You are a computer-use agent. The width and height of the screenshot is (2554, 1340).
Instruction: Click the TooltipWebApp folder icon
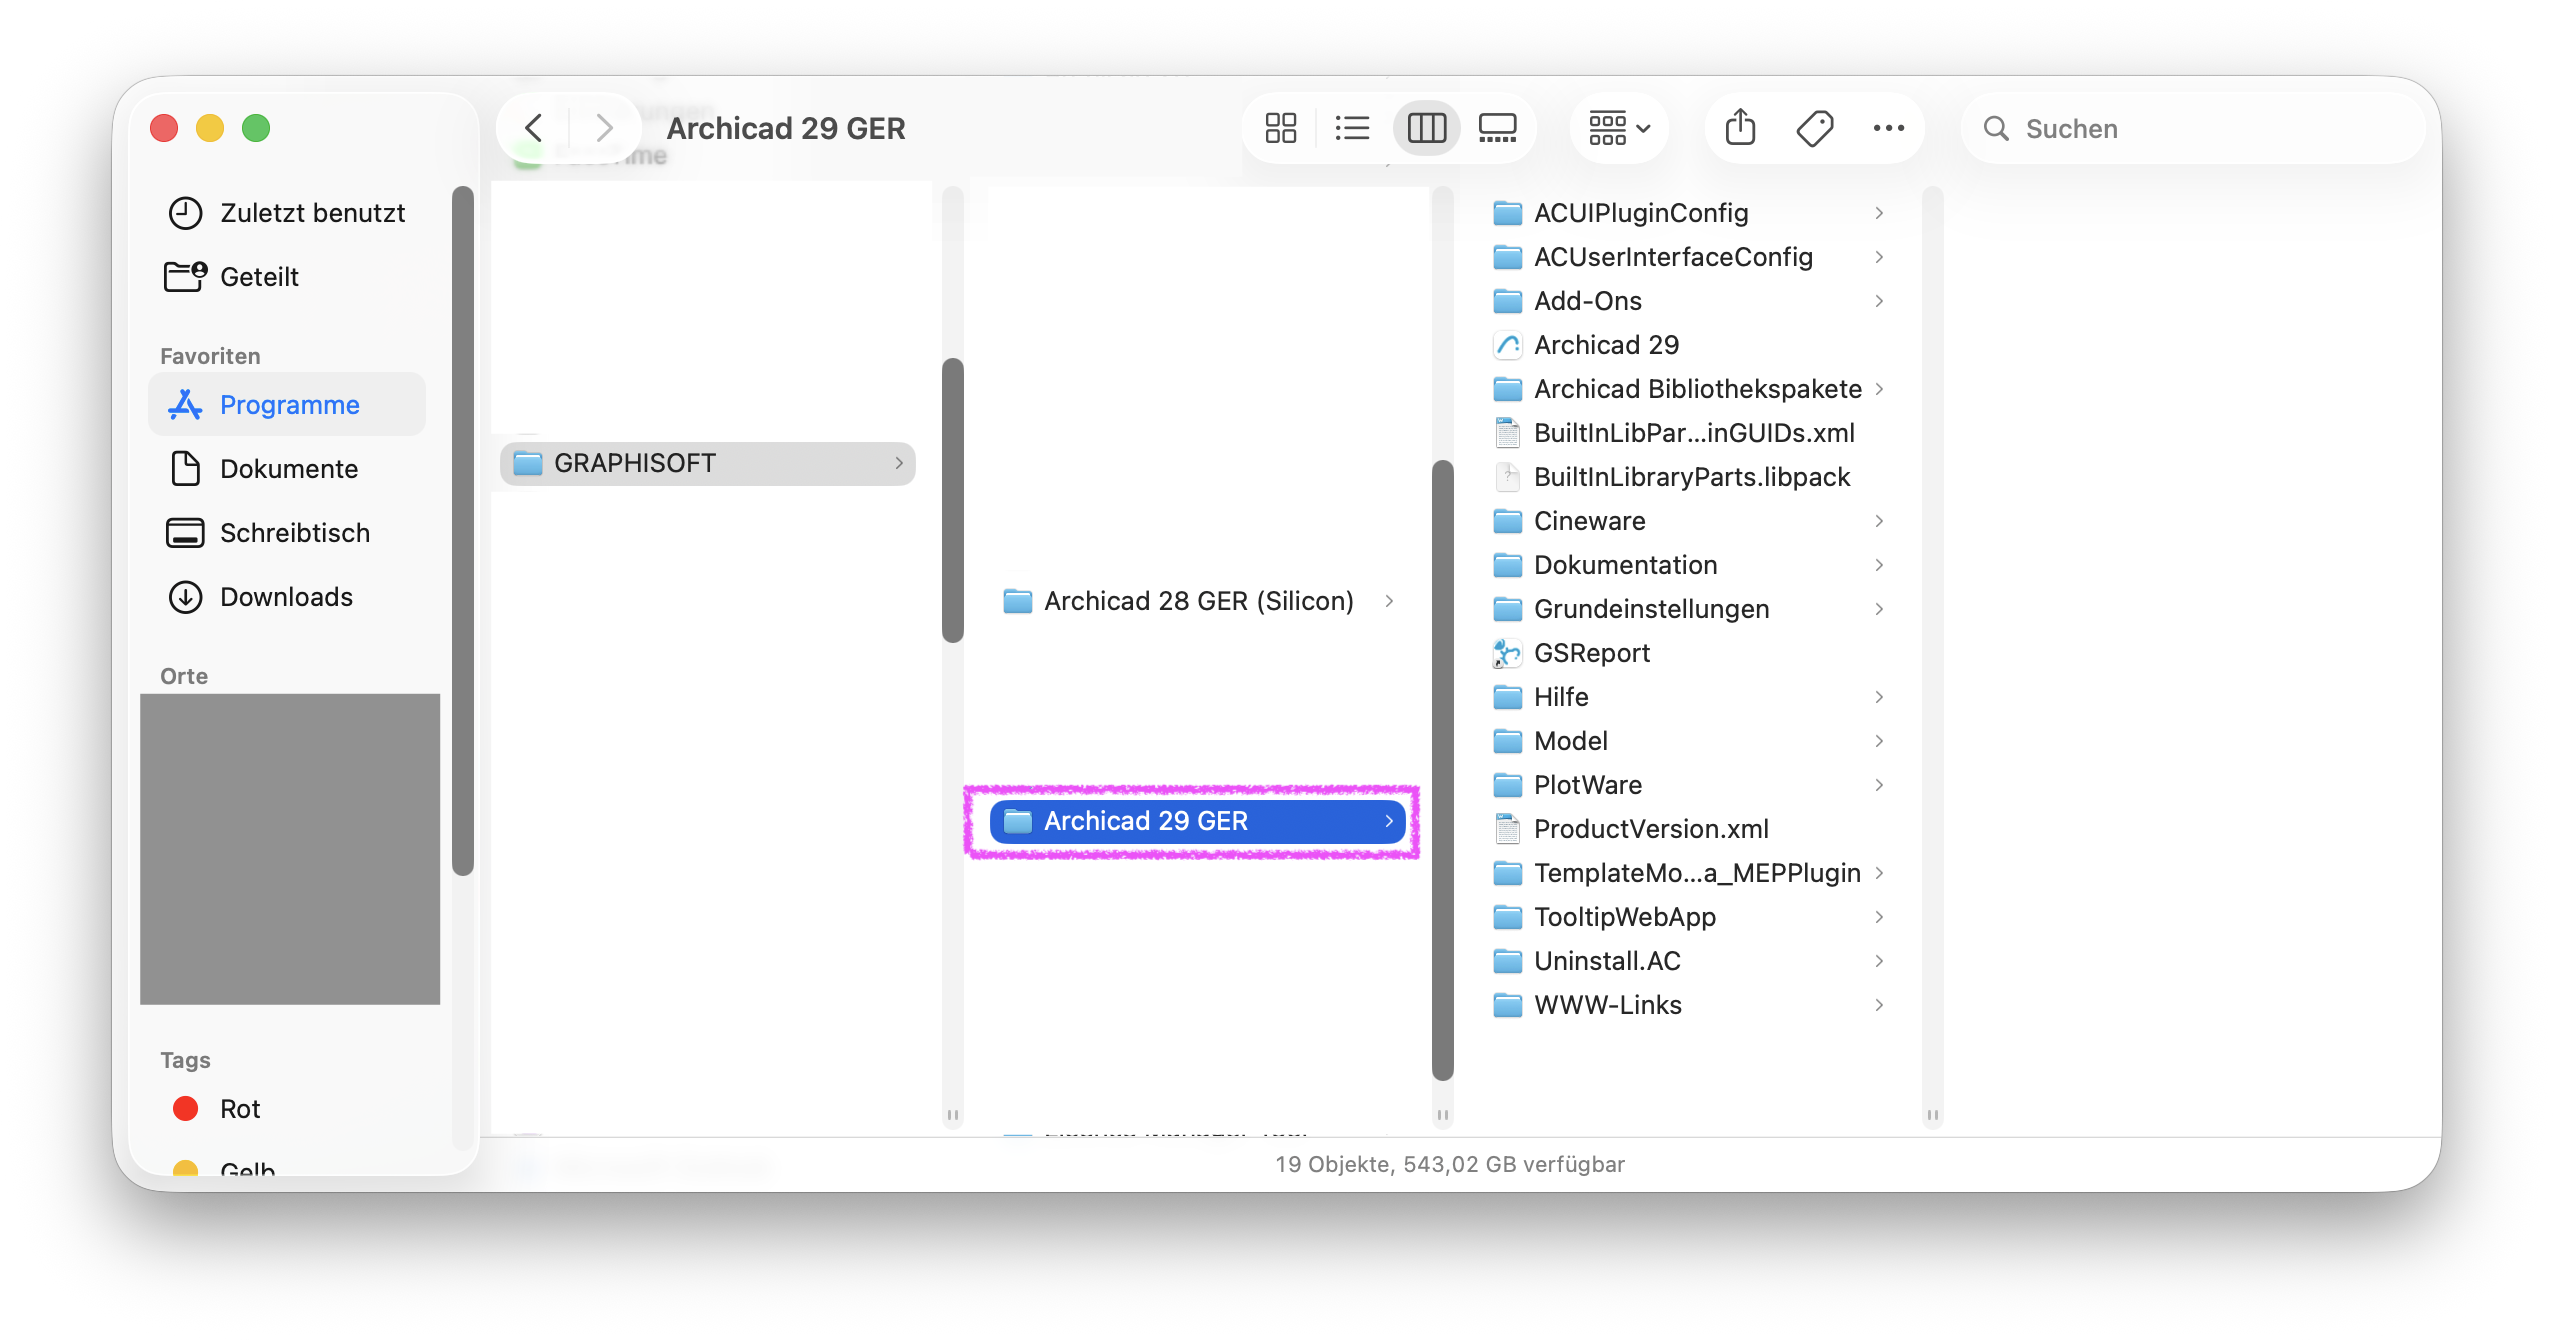pyautogui.click(x=1507, y=917)
